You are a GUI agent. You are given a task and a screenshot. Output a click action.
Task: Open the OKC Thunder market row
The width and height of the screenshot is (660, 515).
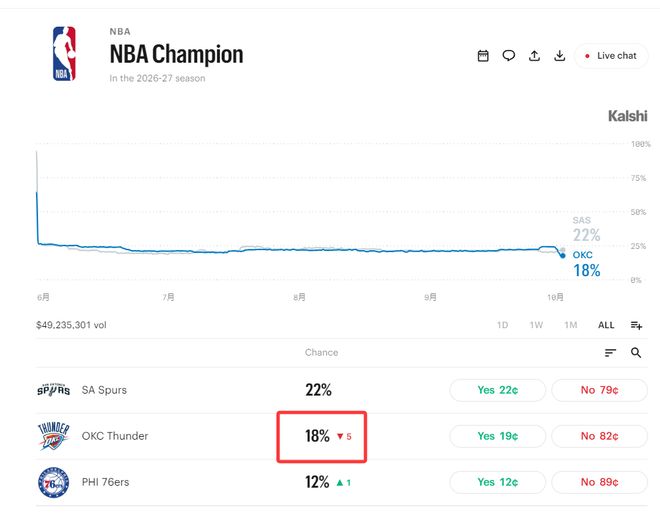pos(342,436)
